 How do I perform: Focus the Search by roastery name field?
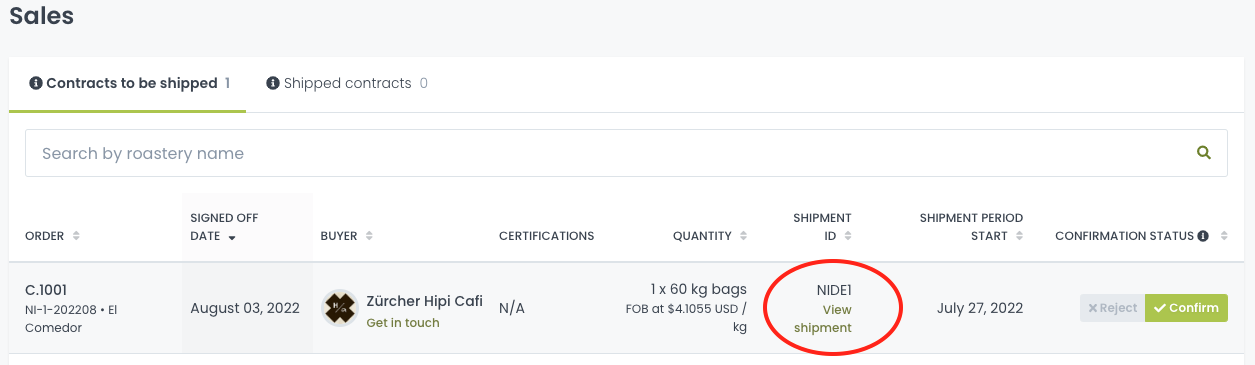click(x=626, y=153)
